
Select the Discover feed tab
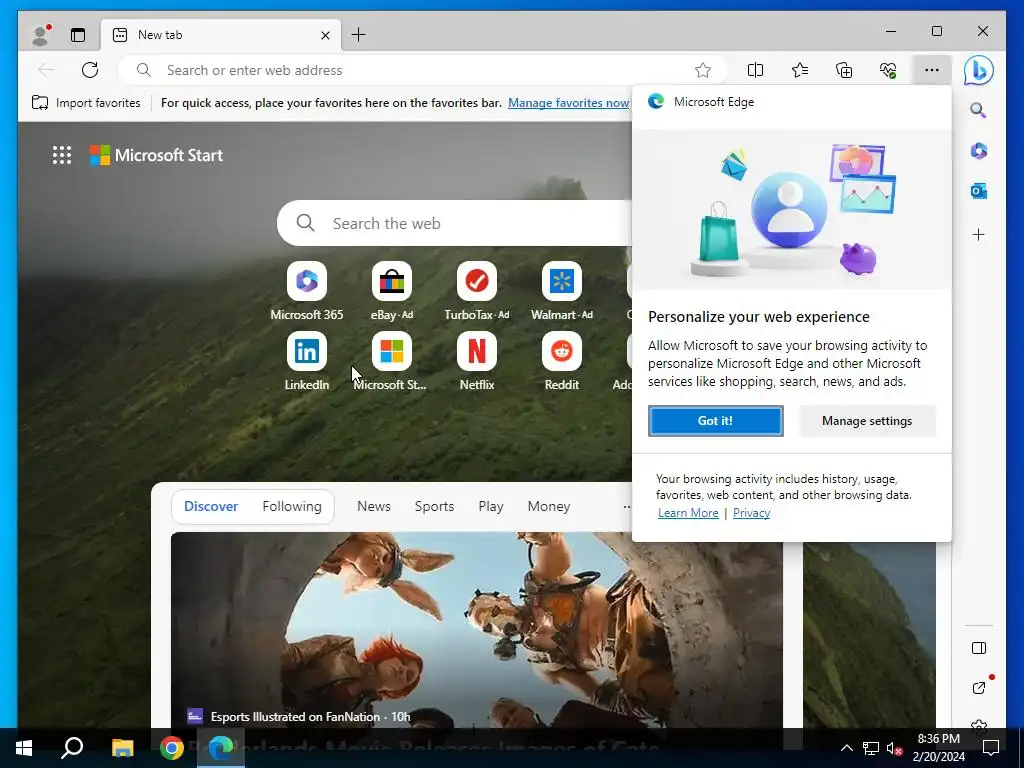coord(211,506)
